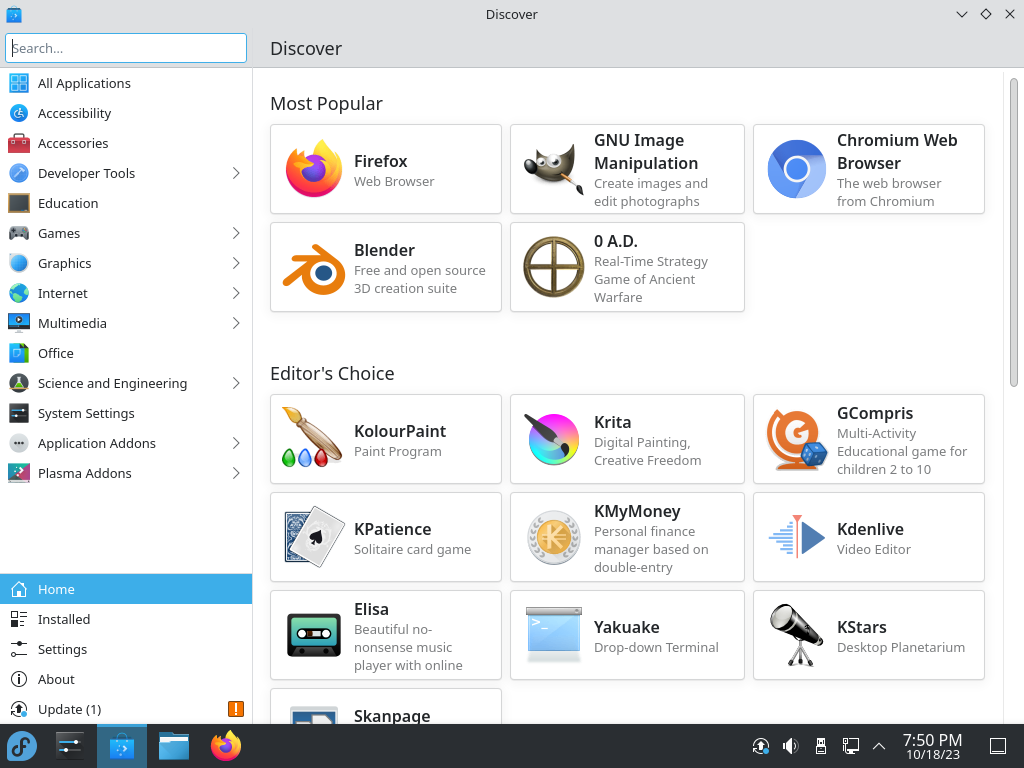
Task: Expand the Games category chevron
Action: (x=236, y=233)
